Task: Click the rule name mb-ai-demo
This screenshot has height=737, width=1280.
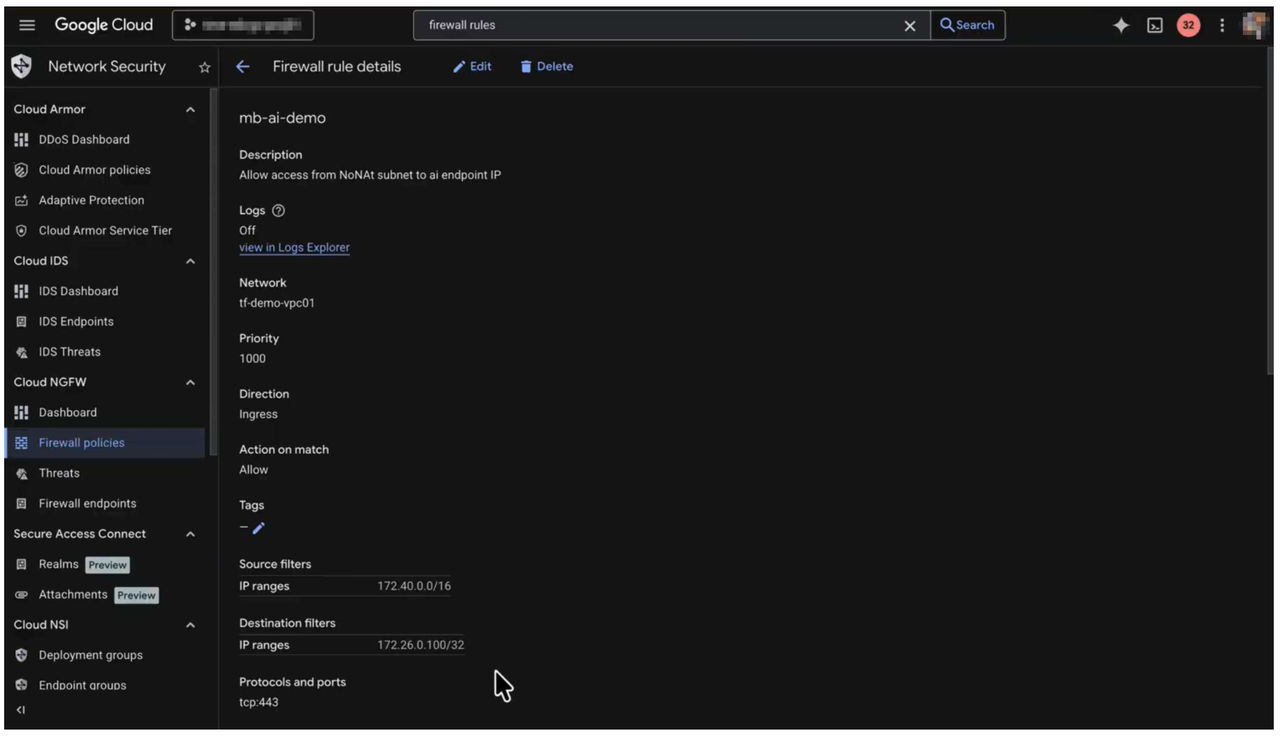Action: (282, 118)
